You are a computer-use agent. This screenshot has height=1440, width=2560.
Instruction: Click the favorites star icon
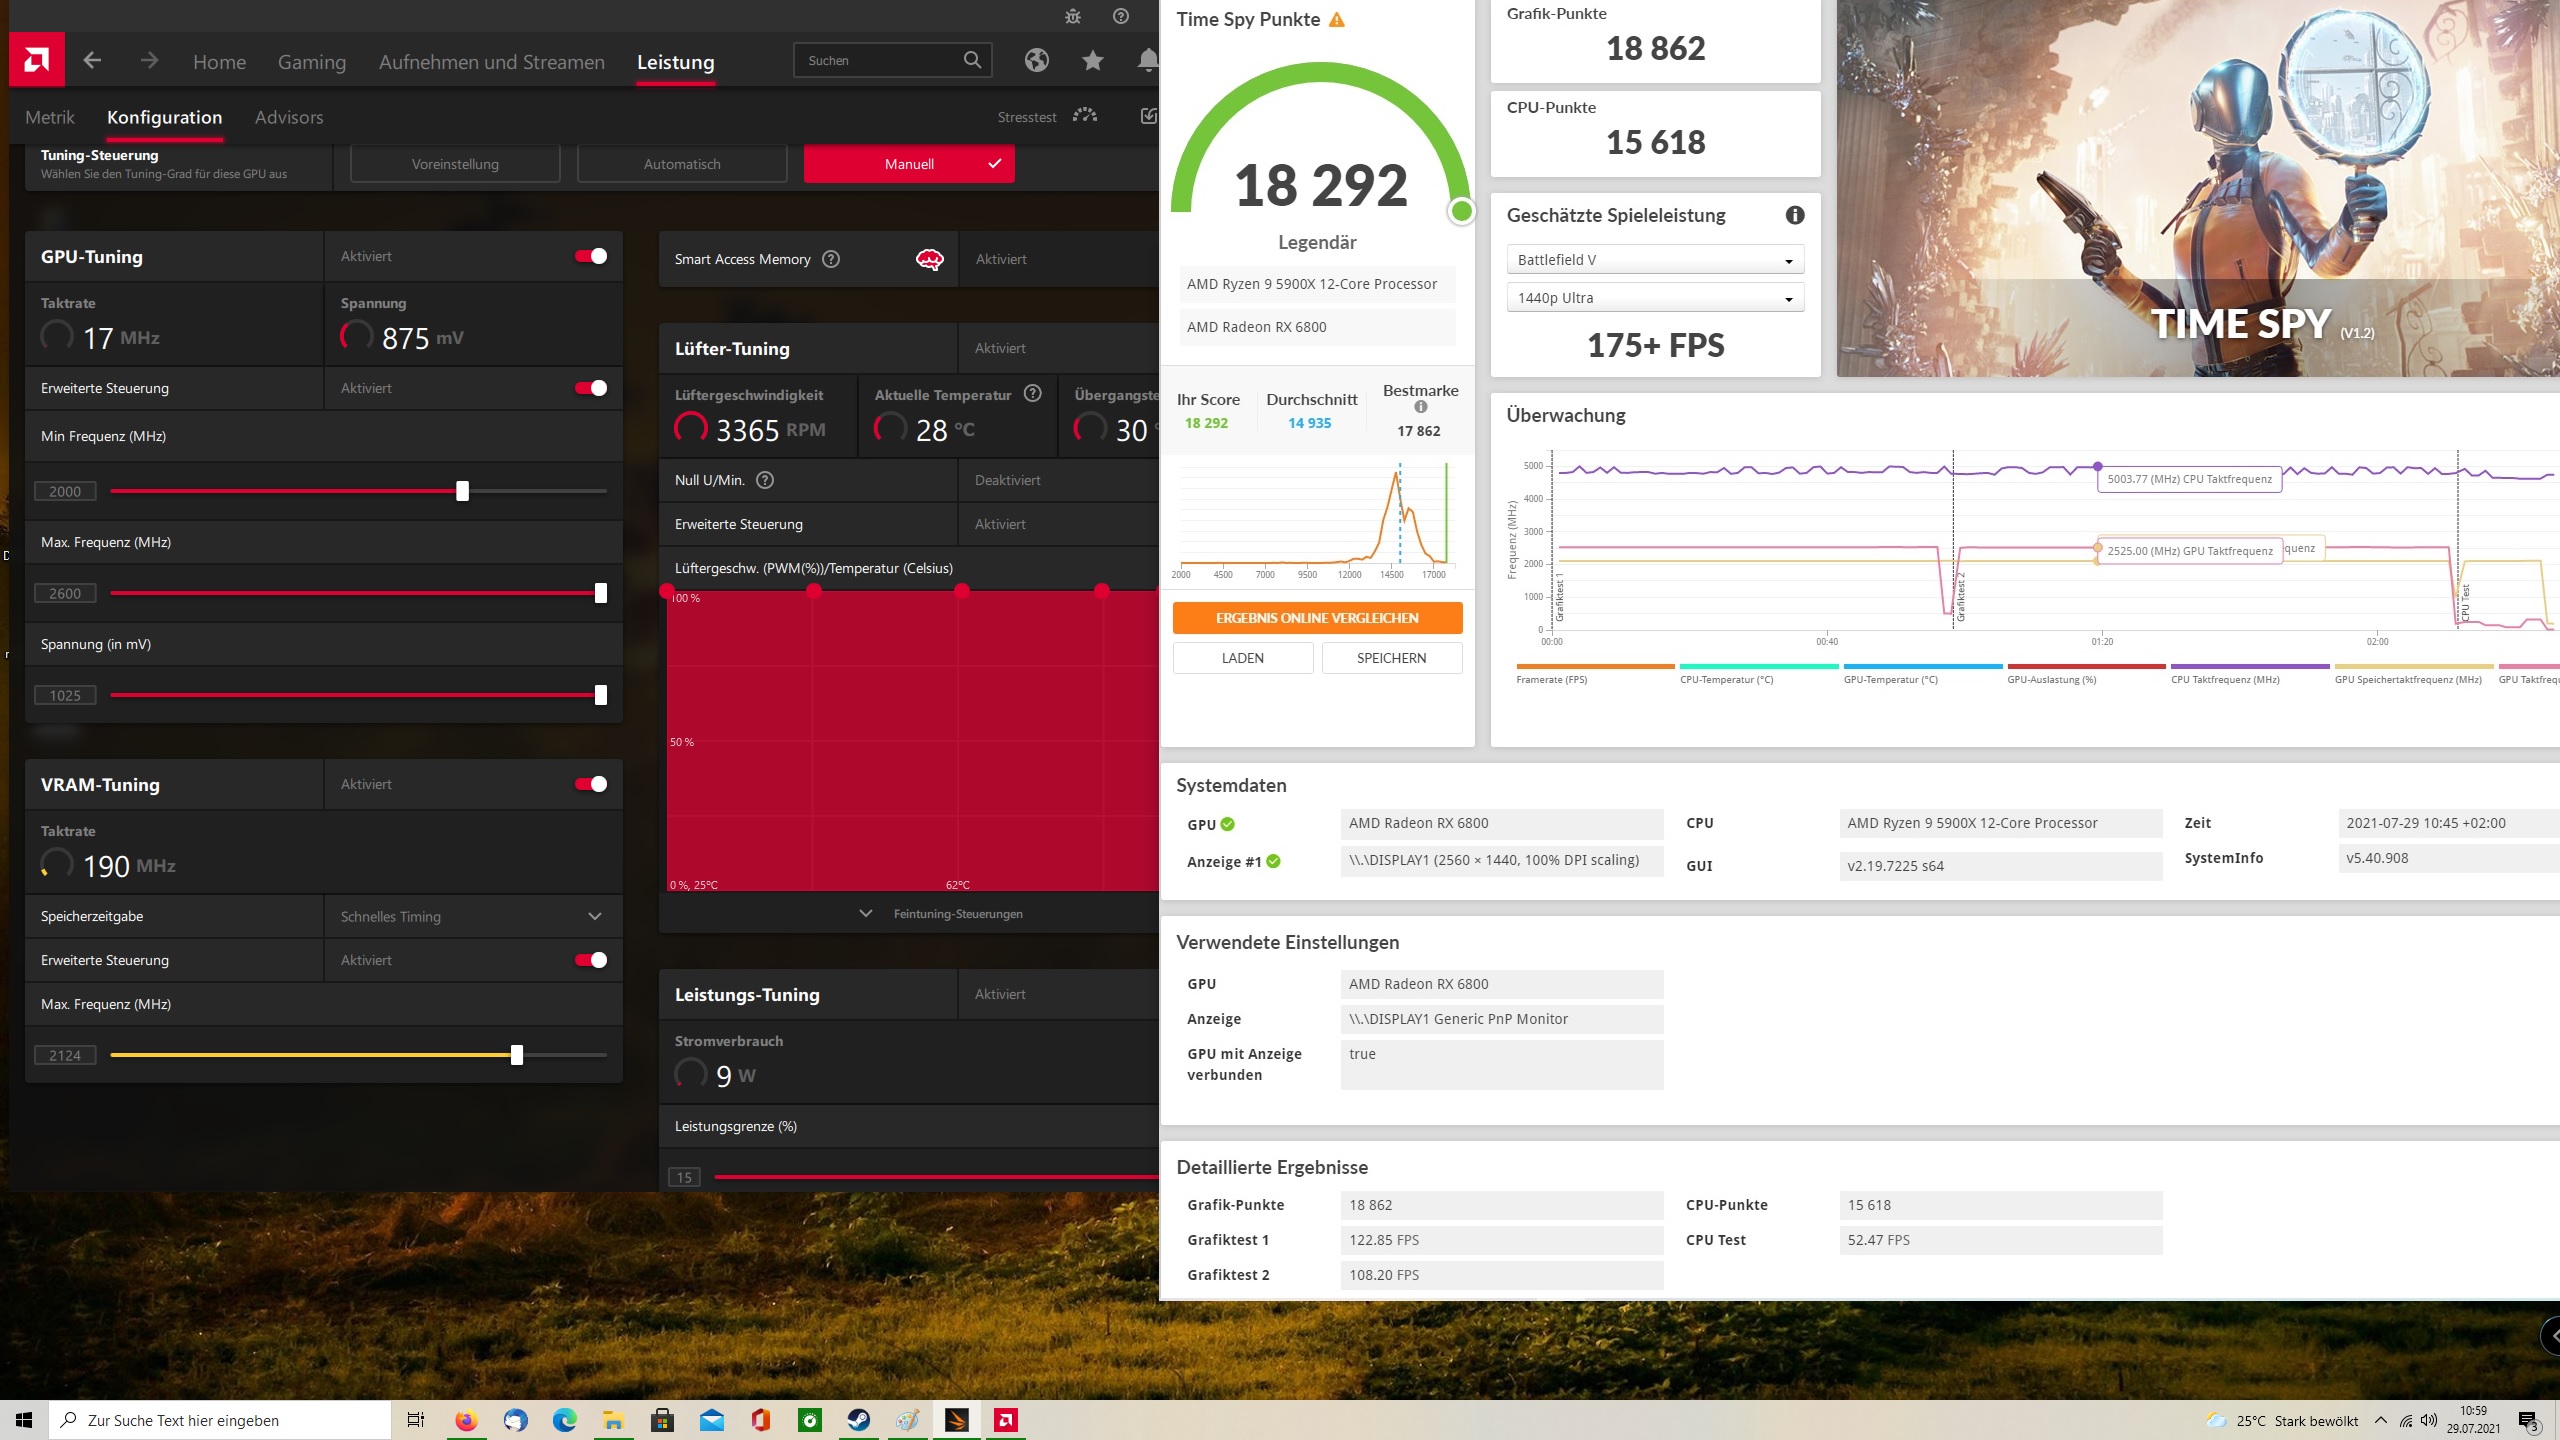(1092, 61)
